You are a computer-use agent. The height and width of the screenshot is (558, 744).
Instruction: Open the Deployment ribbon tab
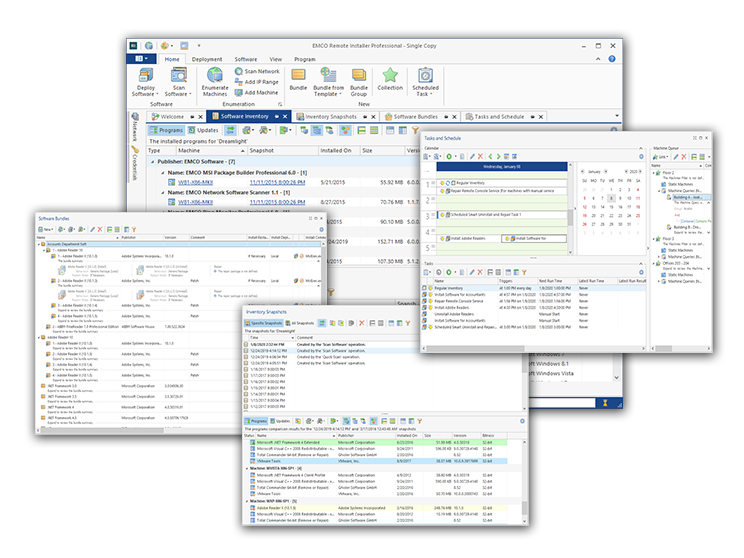pos(207,59)
